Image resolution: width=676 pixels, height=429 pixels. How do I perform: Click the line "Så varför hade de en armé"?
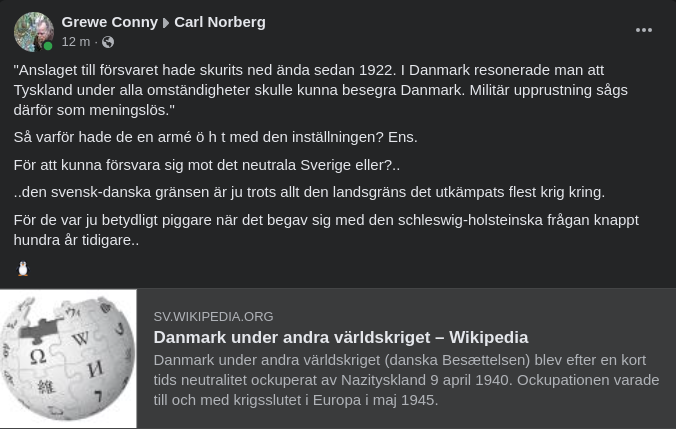coord(215,137)
